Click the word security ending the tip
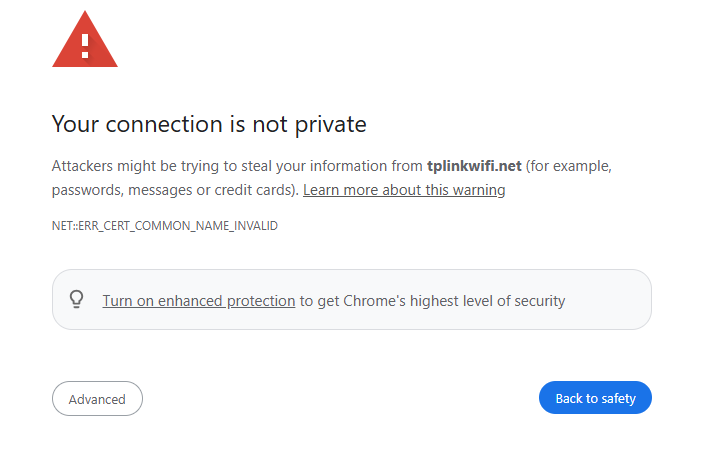This screenshot has width=727, height=461. click(x=540, y=301)
